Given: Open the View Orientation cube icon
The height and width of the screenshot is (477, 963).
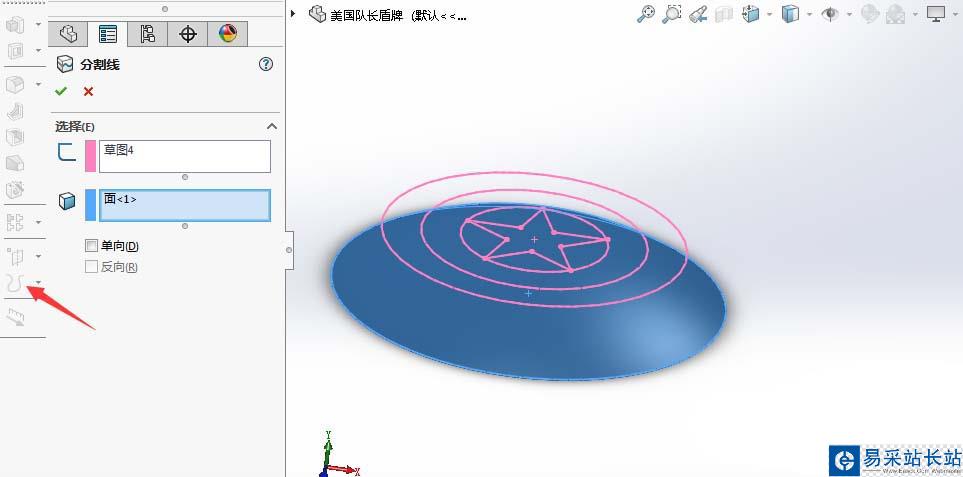Looking at the screenshot, I should pos(751,14).
